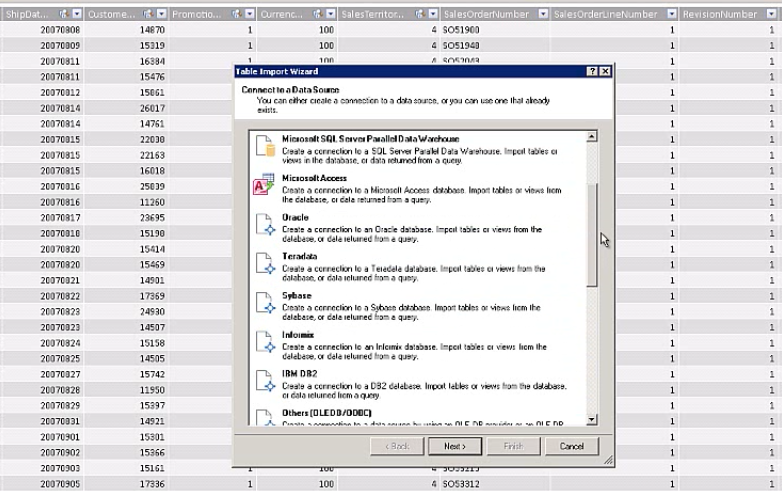Select customer cell 11950
The height and width of the screenshot is (491, 782).
(x=126, y=390)
